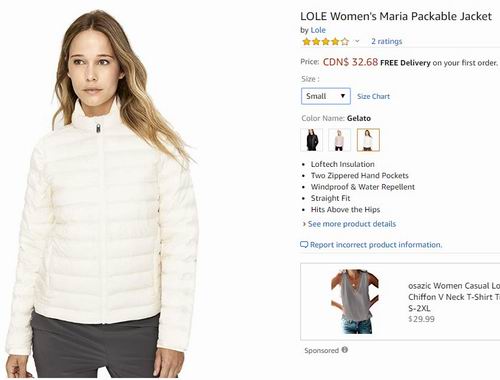Click the arrow next to See more product details
The width and height of the screenshot is (500, 380).
[304, 224]
